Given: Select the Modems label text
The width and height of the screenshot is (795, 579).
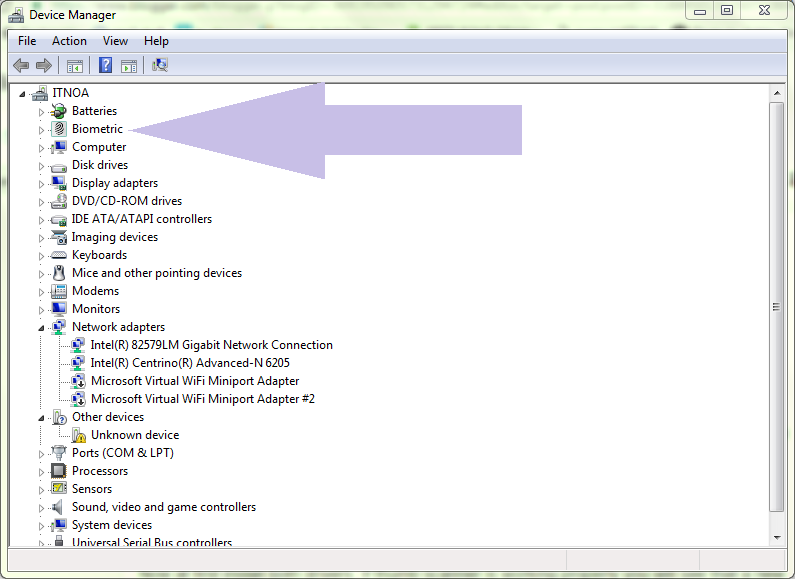Looking at the screenshot, I should click(95, 291).
